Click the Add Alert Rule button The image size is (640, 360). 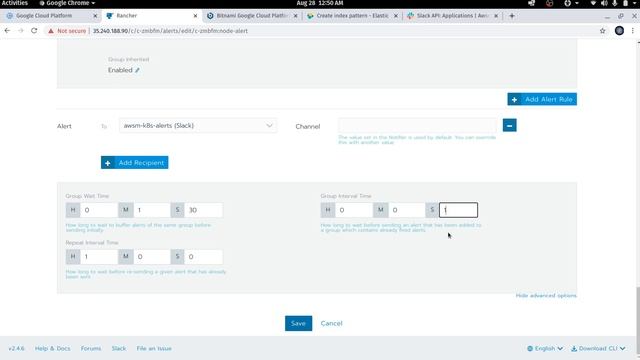click(542, 99)
